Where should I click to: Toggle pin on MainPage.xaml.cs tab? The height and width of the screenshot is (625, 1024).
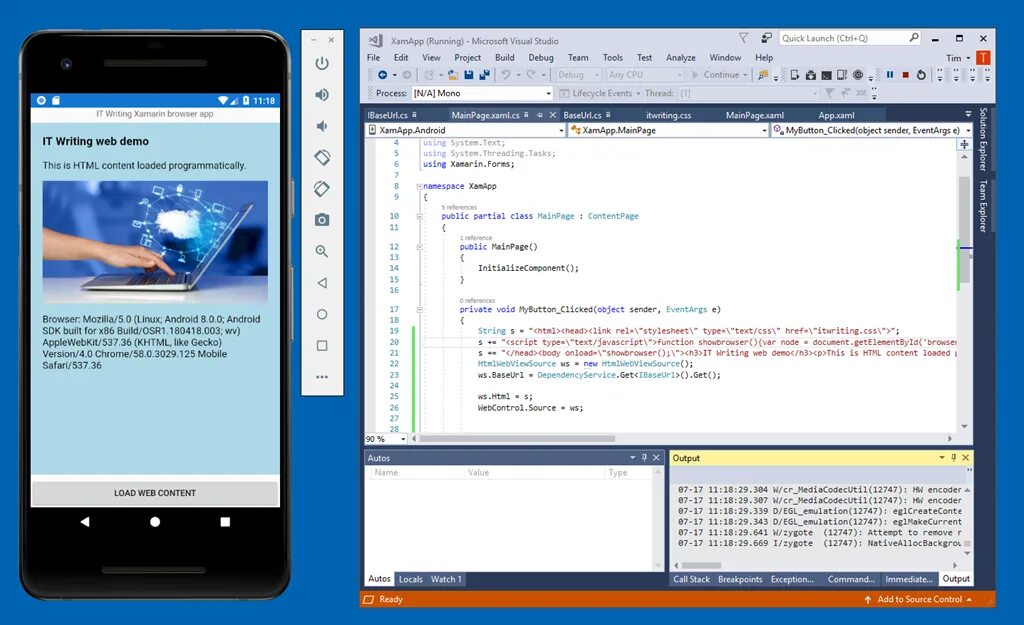click(539, 115)
